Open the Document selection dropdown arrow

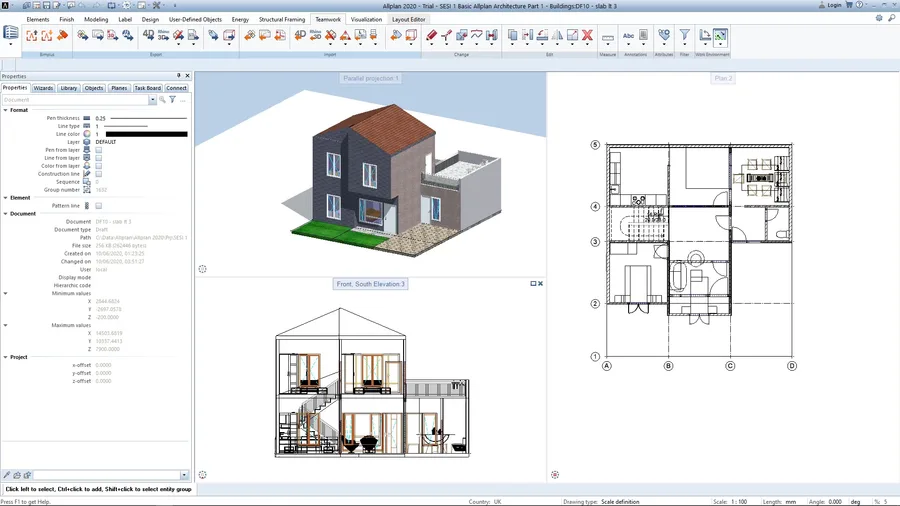152,100
